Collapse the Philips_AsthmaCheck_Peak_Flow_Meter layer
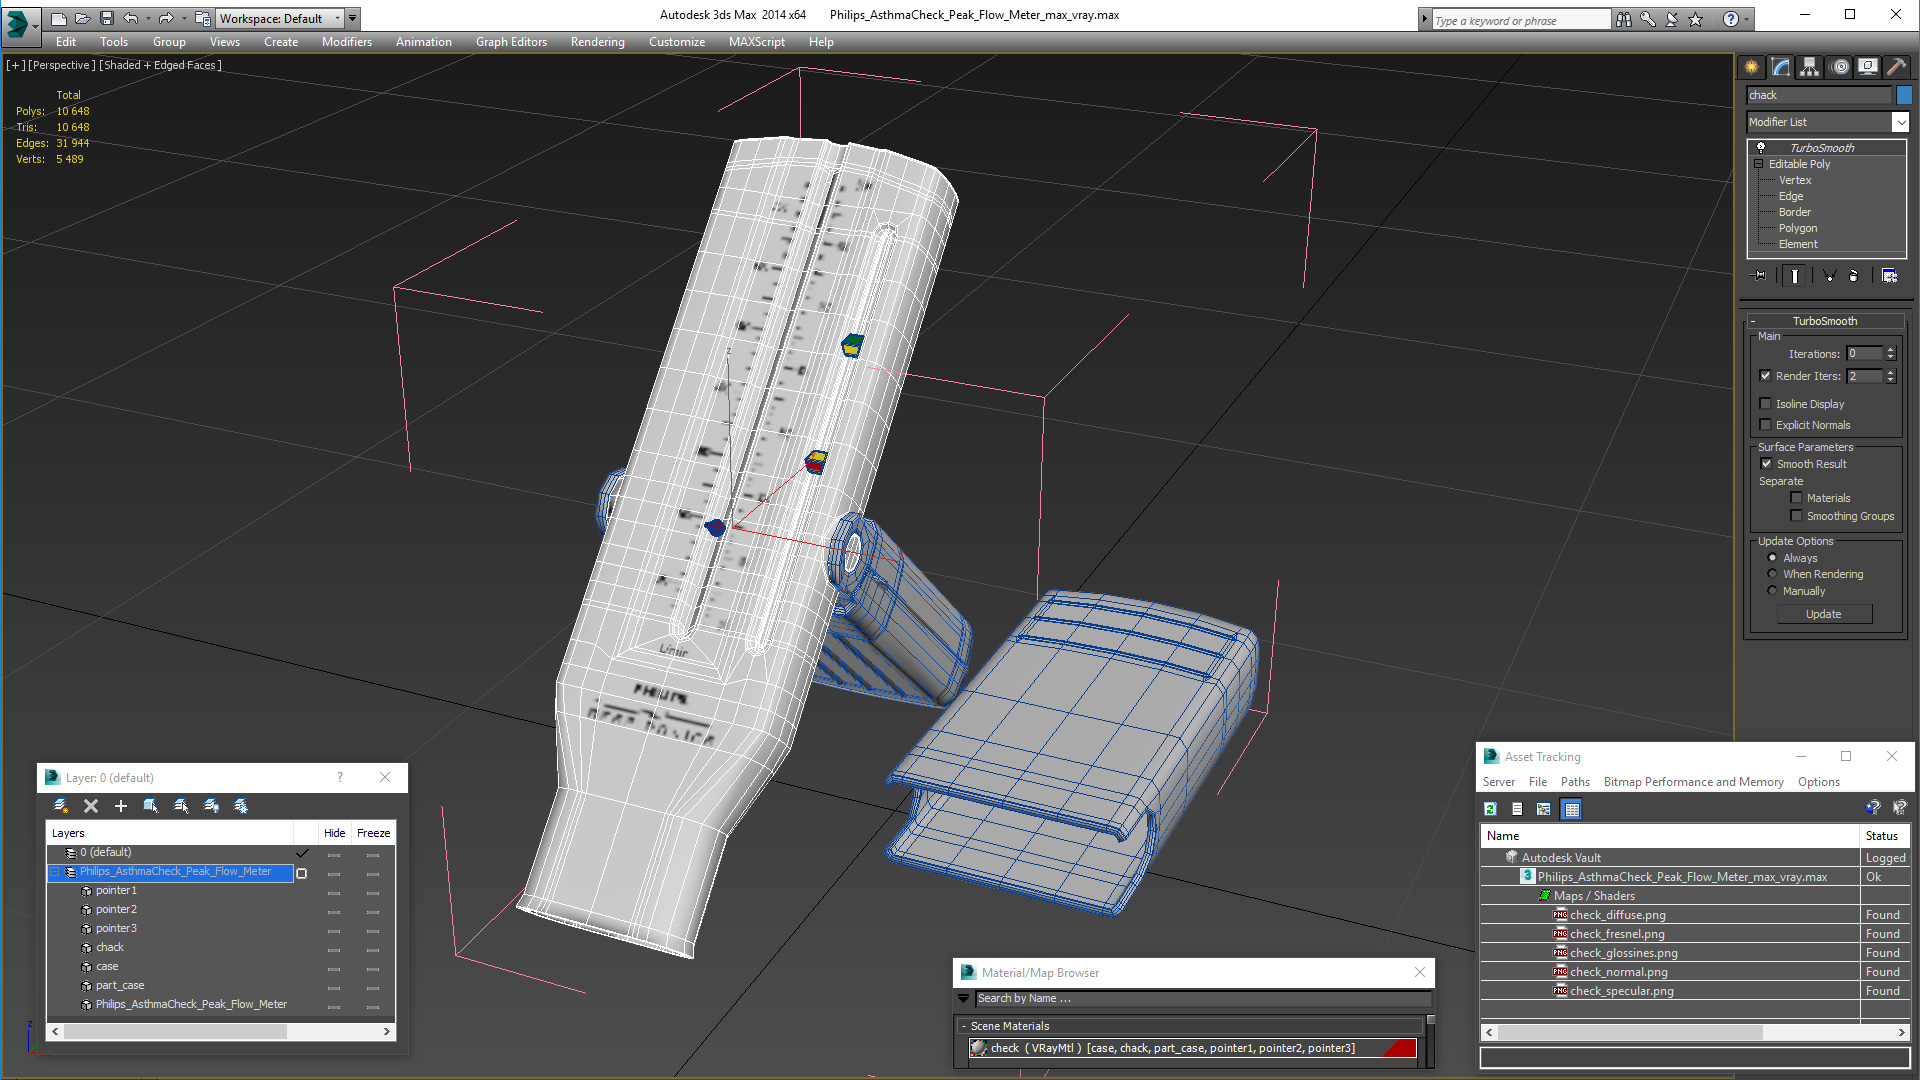Viewport: 1920px width, 1080px height. pos(56,872)
